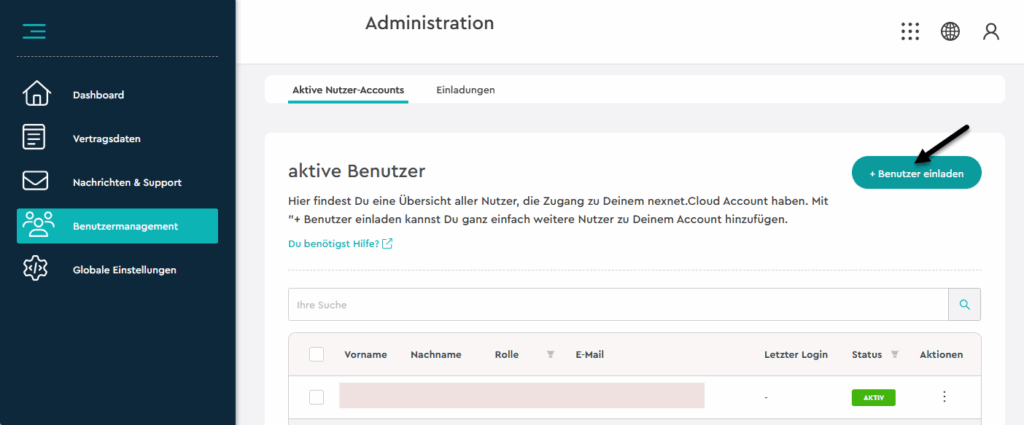The height and width of the screenshot is (425, 1024).
Task: Click the search magnifier button
Action: 964,304
